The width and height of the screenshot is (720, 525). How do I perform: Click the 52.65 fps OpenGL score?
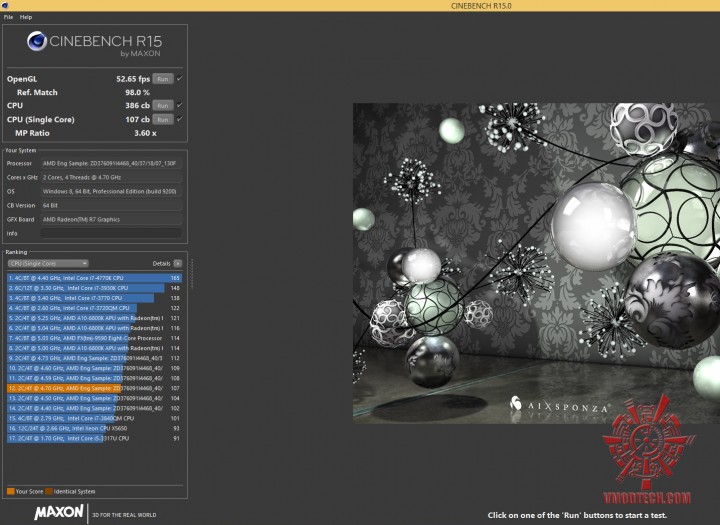click(133, 79)
